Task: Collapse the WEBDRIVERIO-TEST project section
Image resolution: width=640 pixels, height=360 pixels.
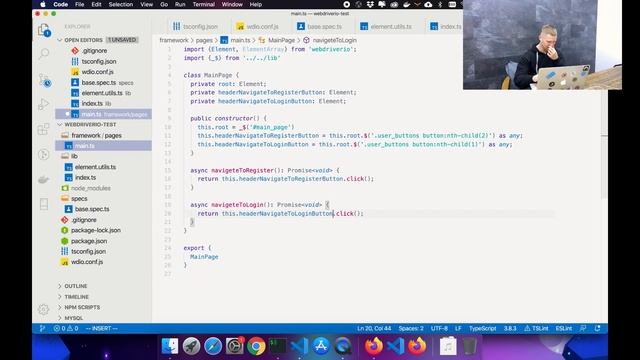Action: tap(90, 124)
